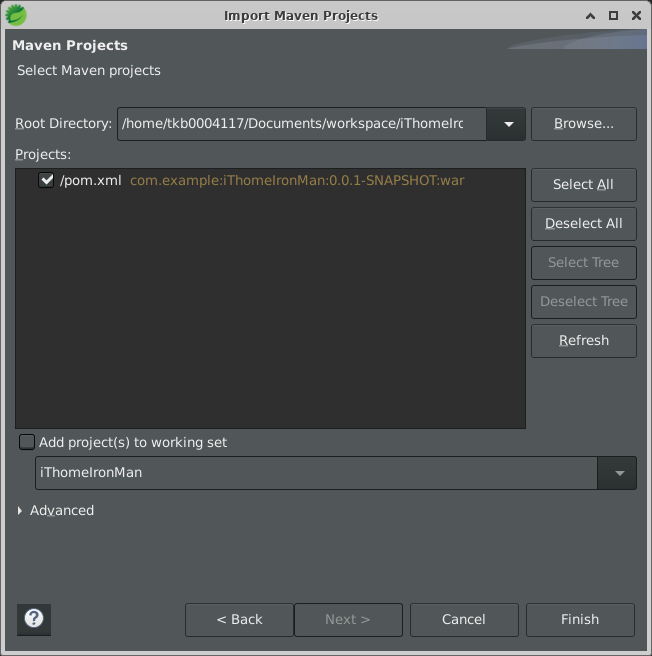Image resolution: width=652 pixels, height=656 pixels.
Task: Click com.example:iThomeIronMan:0.0.1-SNAPSHOT:war text
Action: pos(297,181)
